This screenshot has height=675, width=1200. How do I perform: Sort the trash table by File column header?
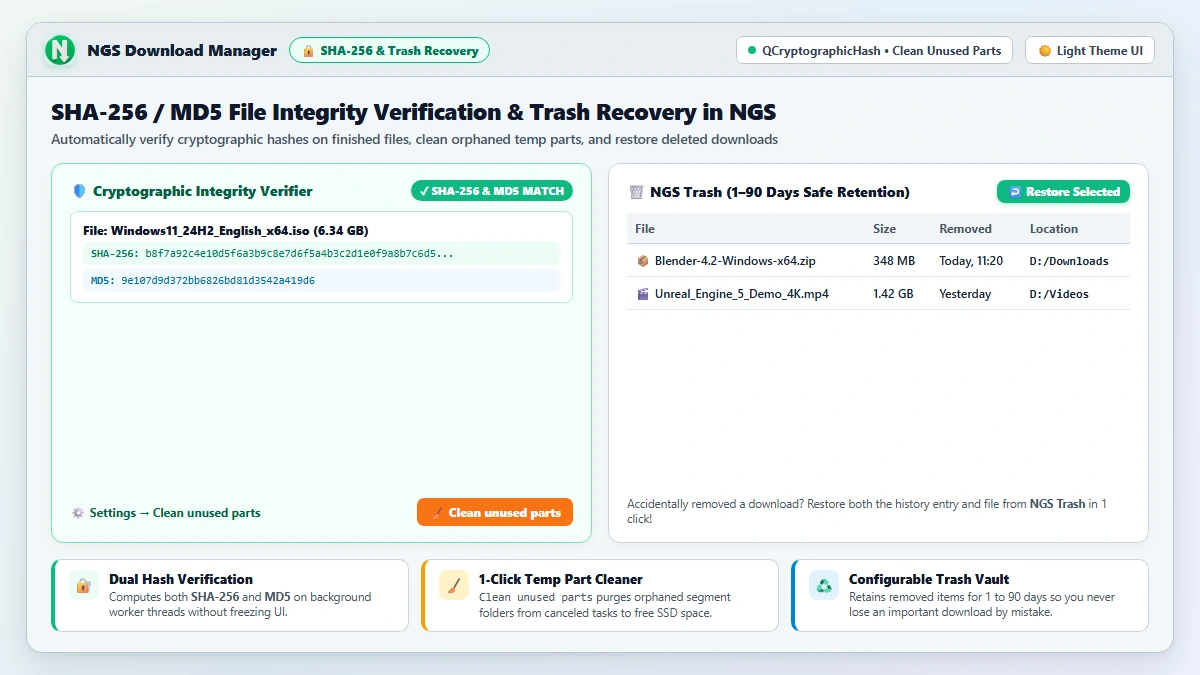coord(645,229)
